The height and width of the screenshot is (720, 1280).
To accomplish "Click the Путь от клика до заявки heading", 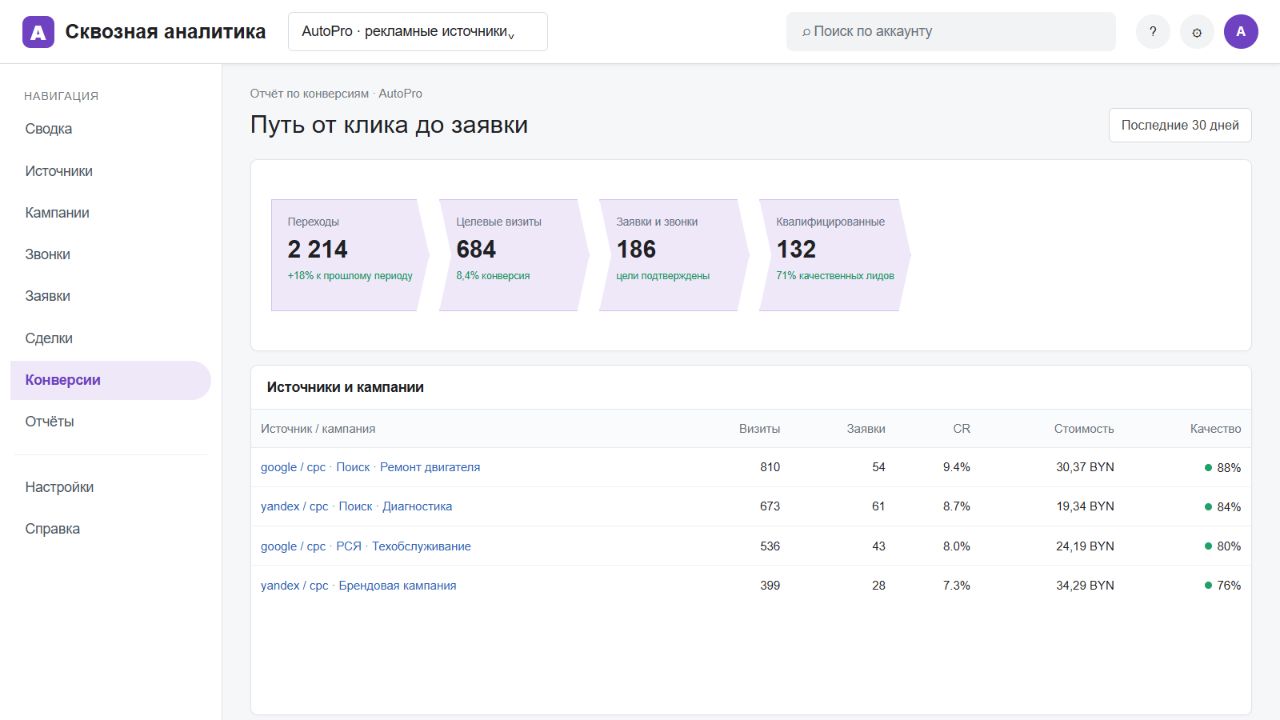I will [389, 125].
